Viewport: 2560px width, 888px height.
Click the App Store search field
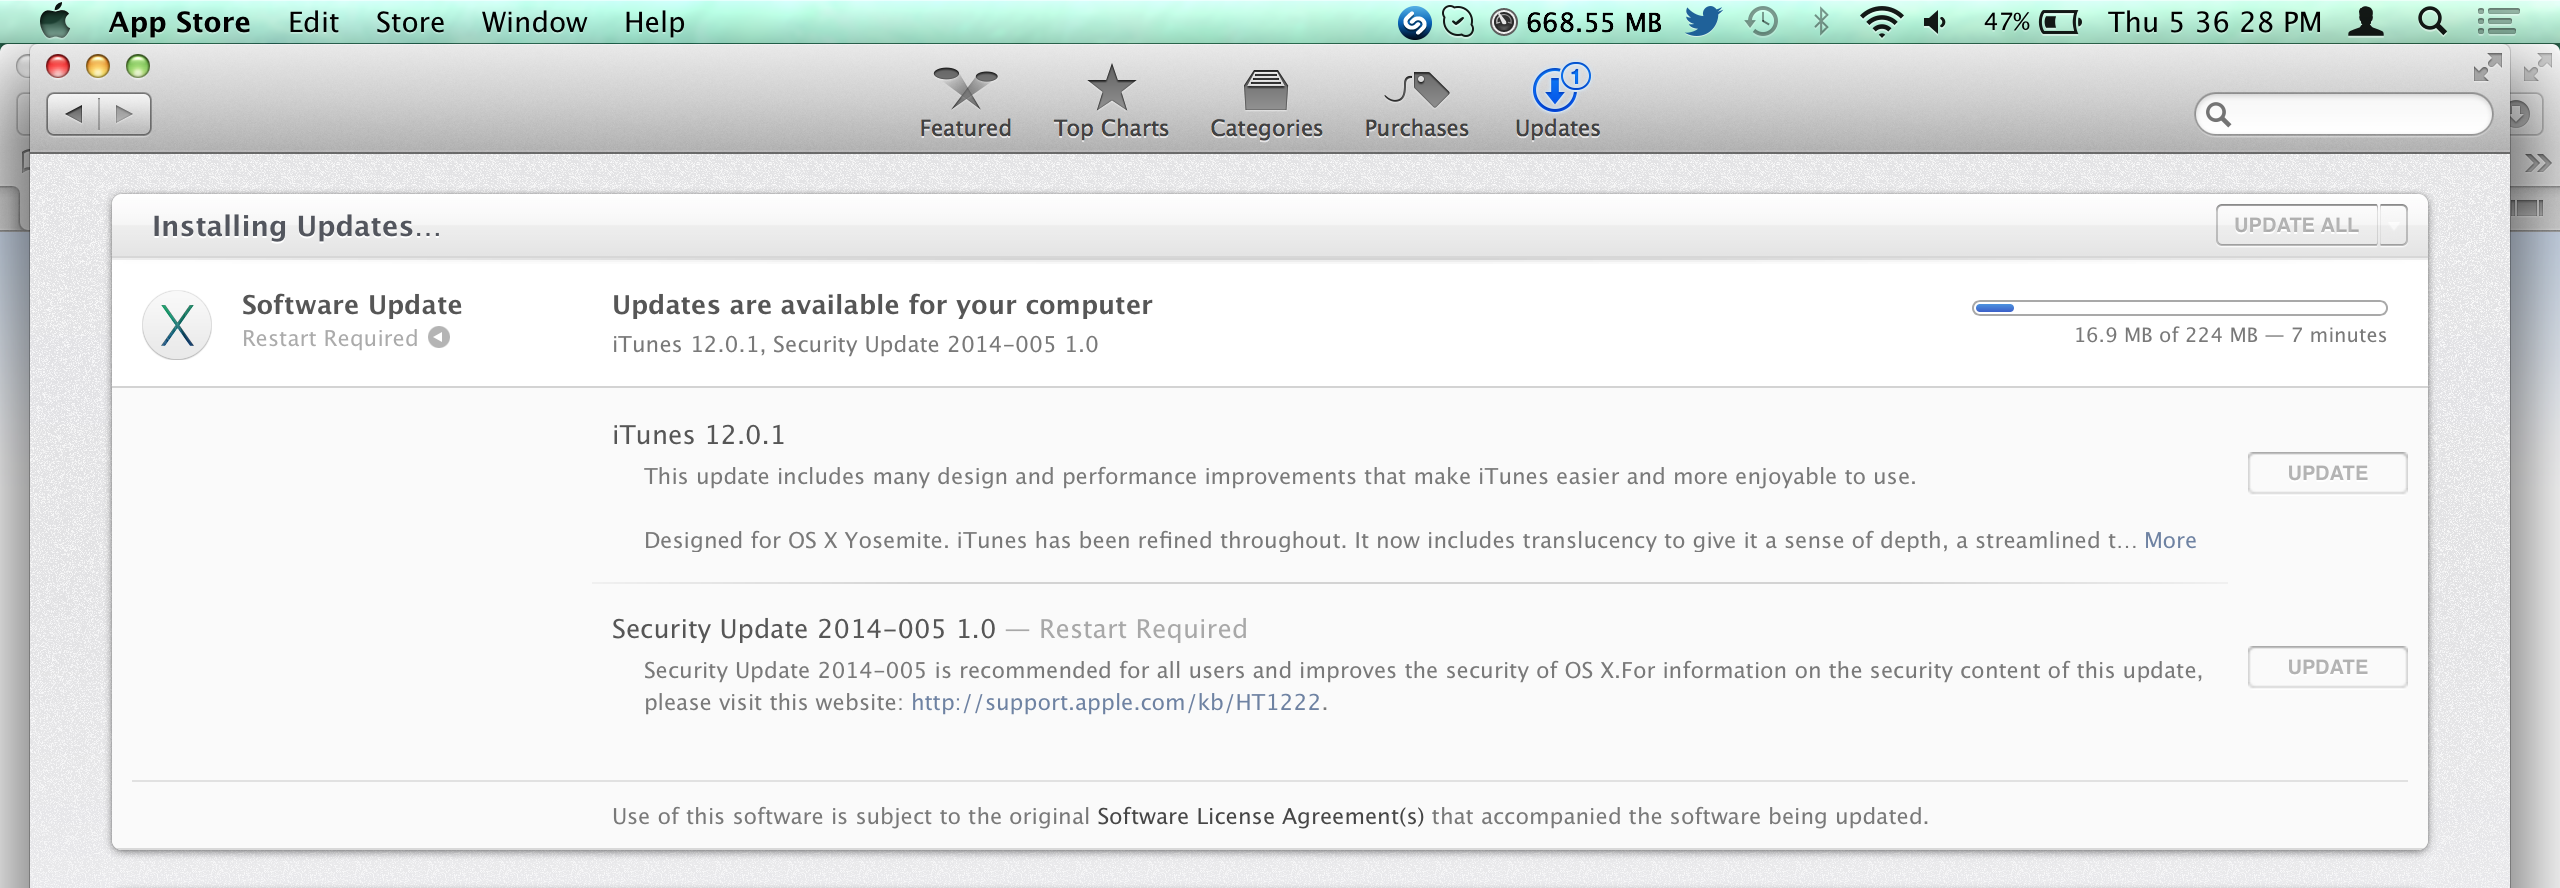tap(2343, 114)
